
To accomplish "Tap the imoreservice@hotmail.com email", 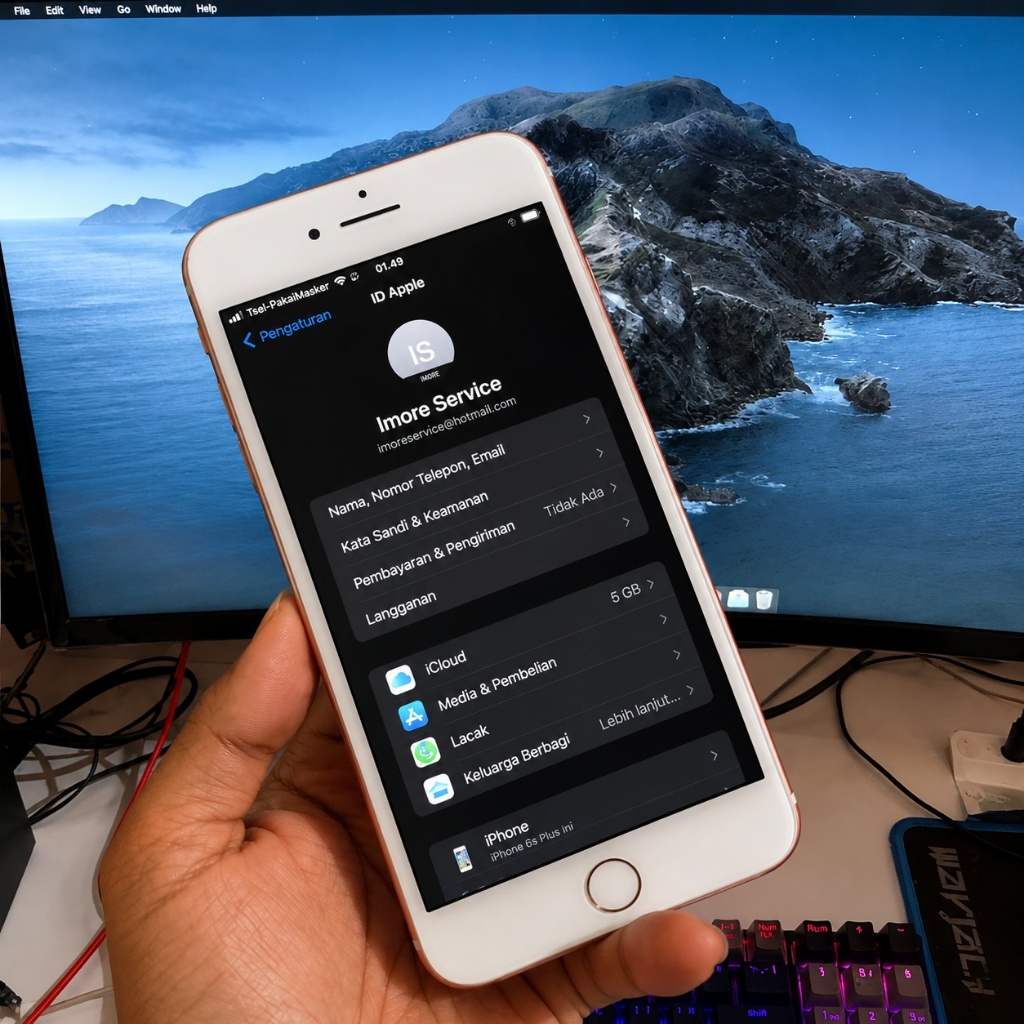I will [447, 424].
